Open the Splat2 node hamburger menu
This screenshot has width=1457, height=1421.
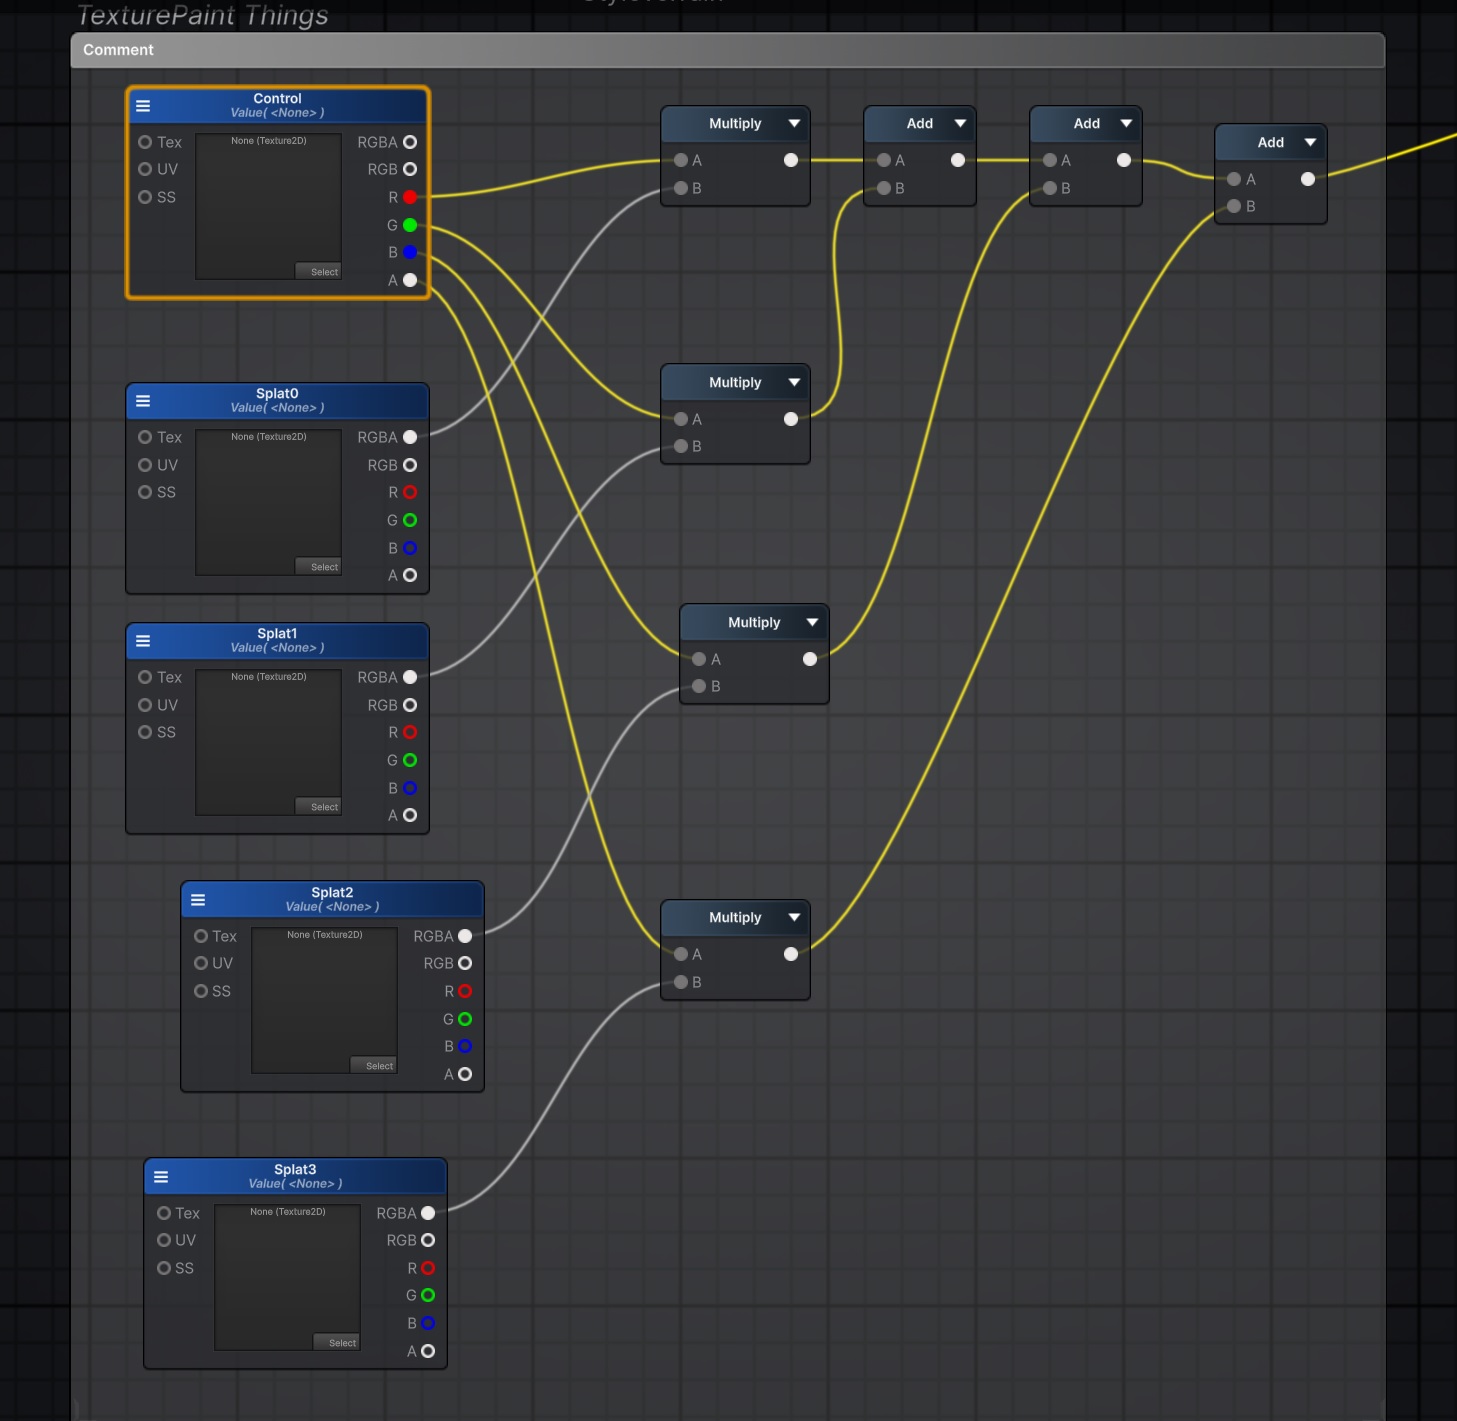pos(198,900)
